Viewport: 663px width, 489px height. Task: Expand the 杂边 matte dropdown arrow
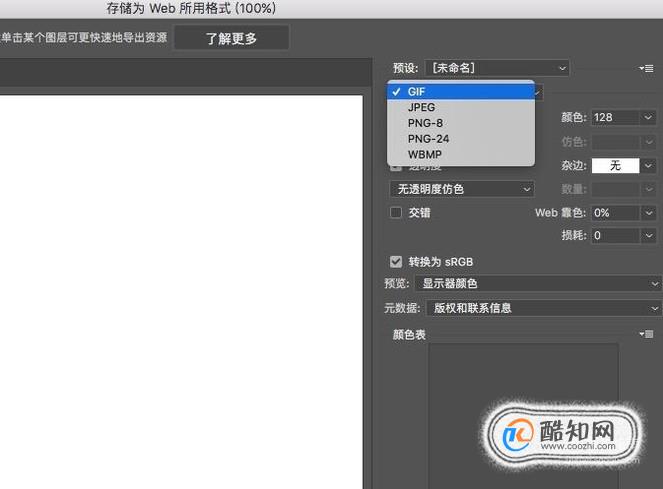click(648, 165)
